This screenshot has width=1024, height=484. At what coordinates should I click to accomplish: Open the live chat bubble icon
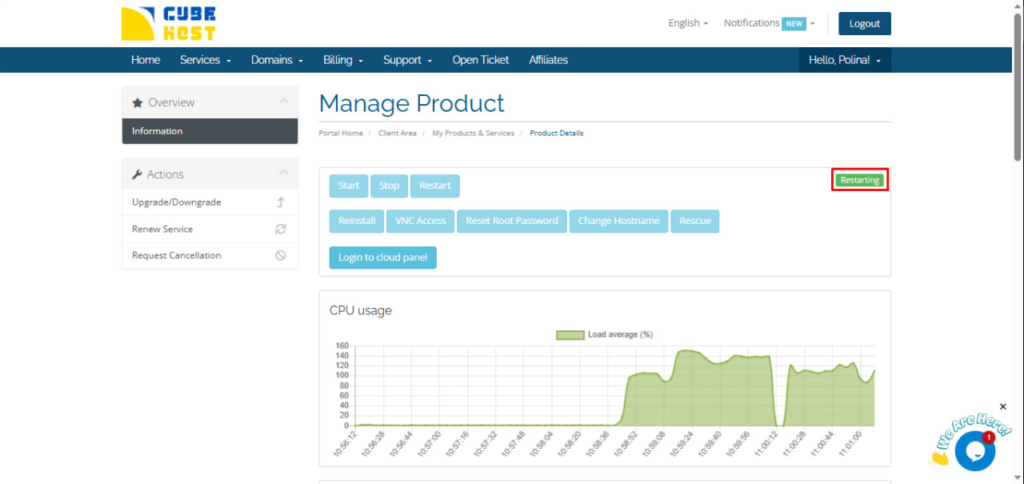pyautogui.click(x=974, y=451)
